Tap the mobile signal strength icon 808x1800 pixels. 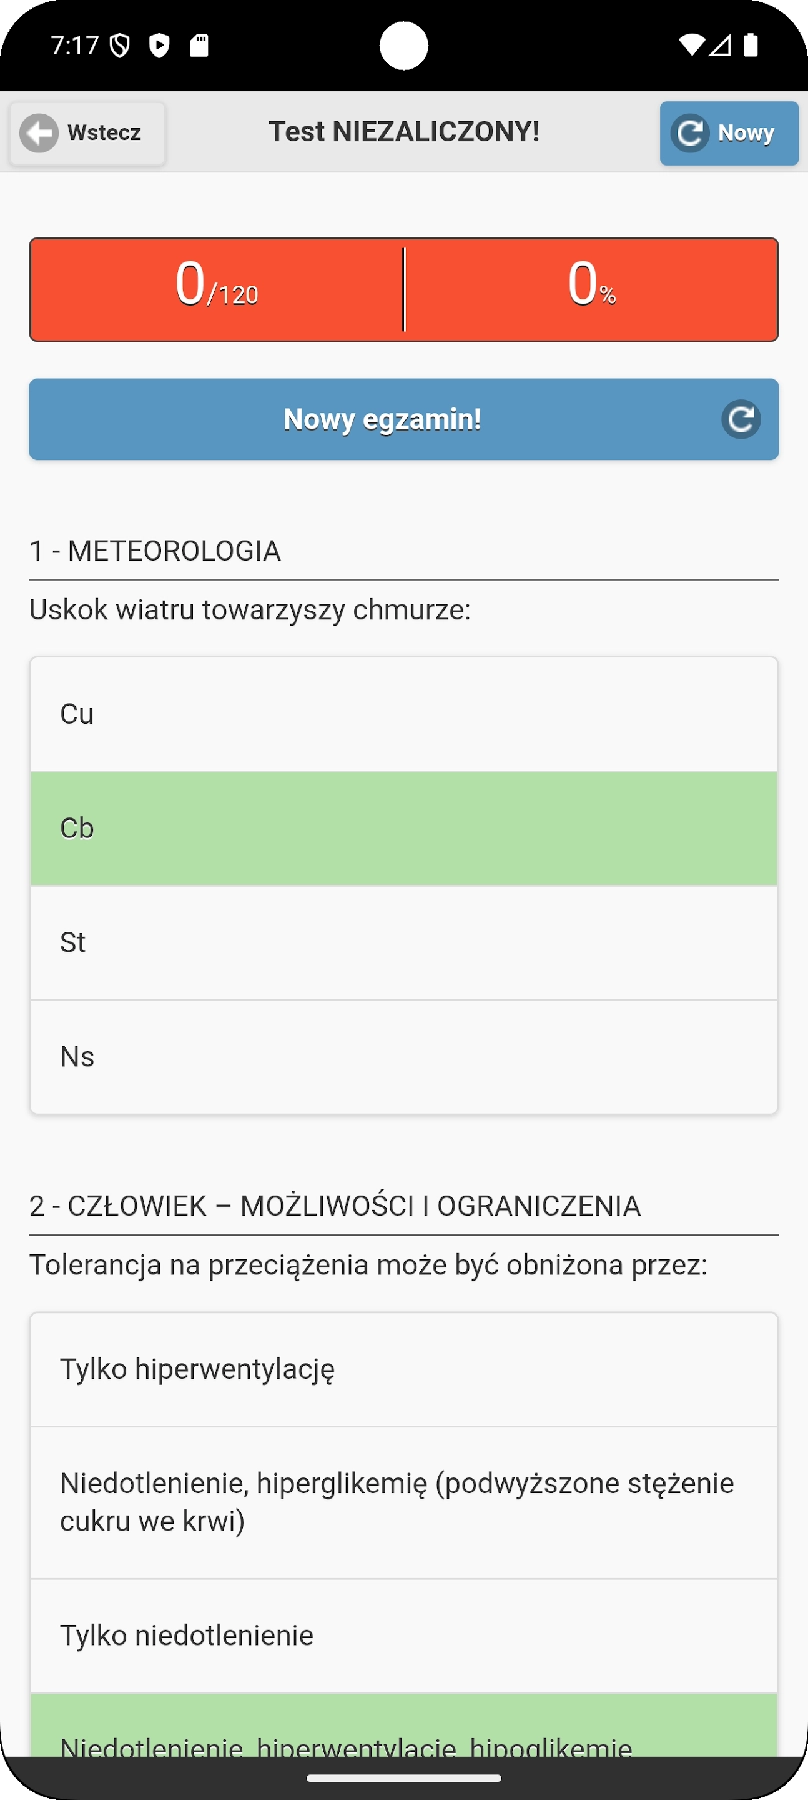coord(720,45)
